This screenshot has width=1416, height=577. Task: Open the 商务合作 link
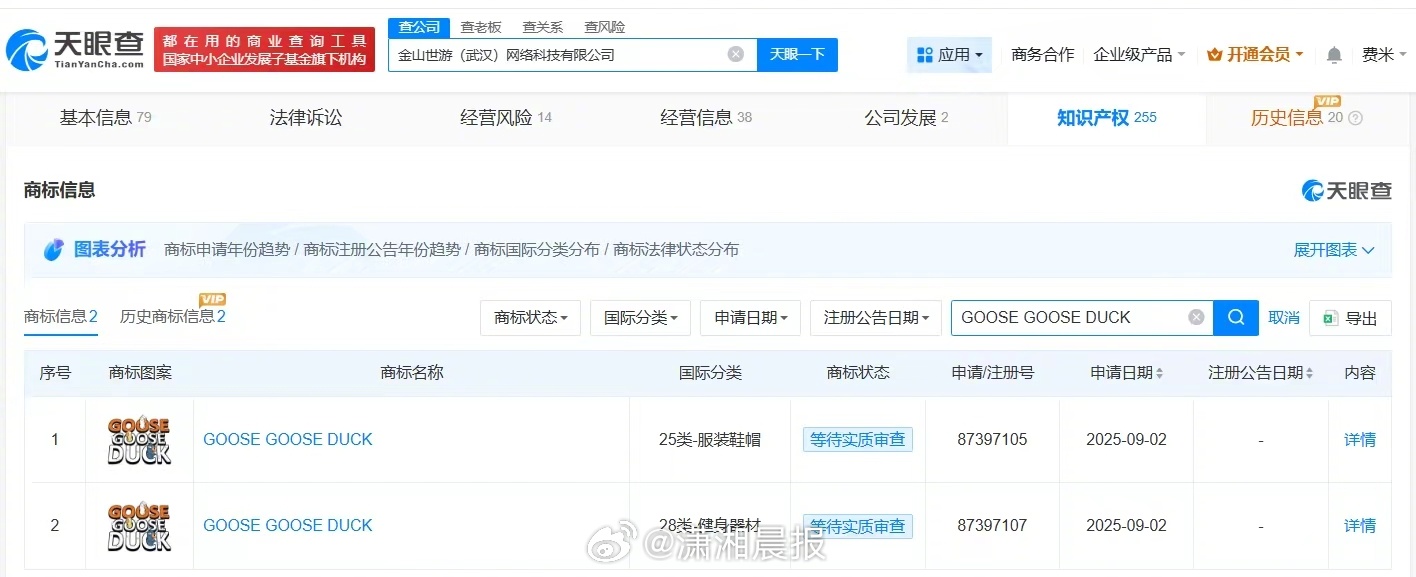pos(1042,55)
